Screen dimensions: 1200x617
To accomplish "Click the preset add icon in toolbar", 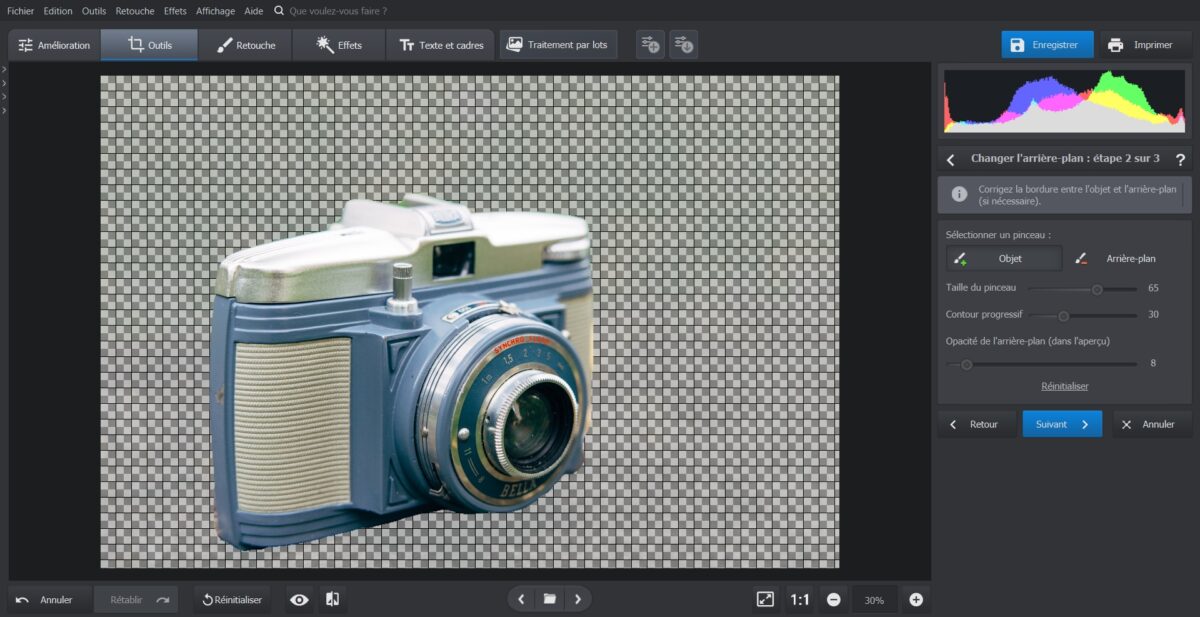I will 650,45.
